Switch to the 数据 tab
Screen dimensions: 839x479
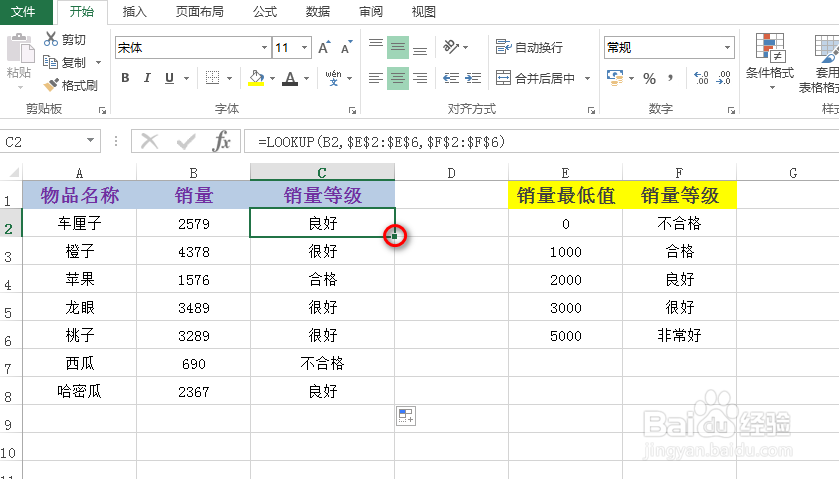pos(317,12)
